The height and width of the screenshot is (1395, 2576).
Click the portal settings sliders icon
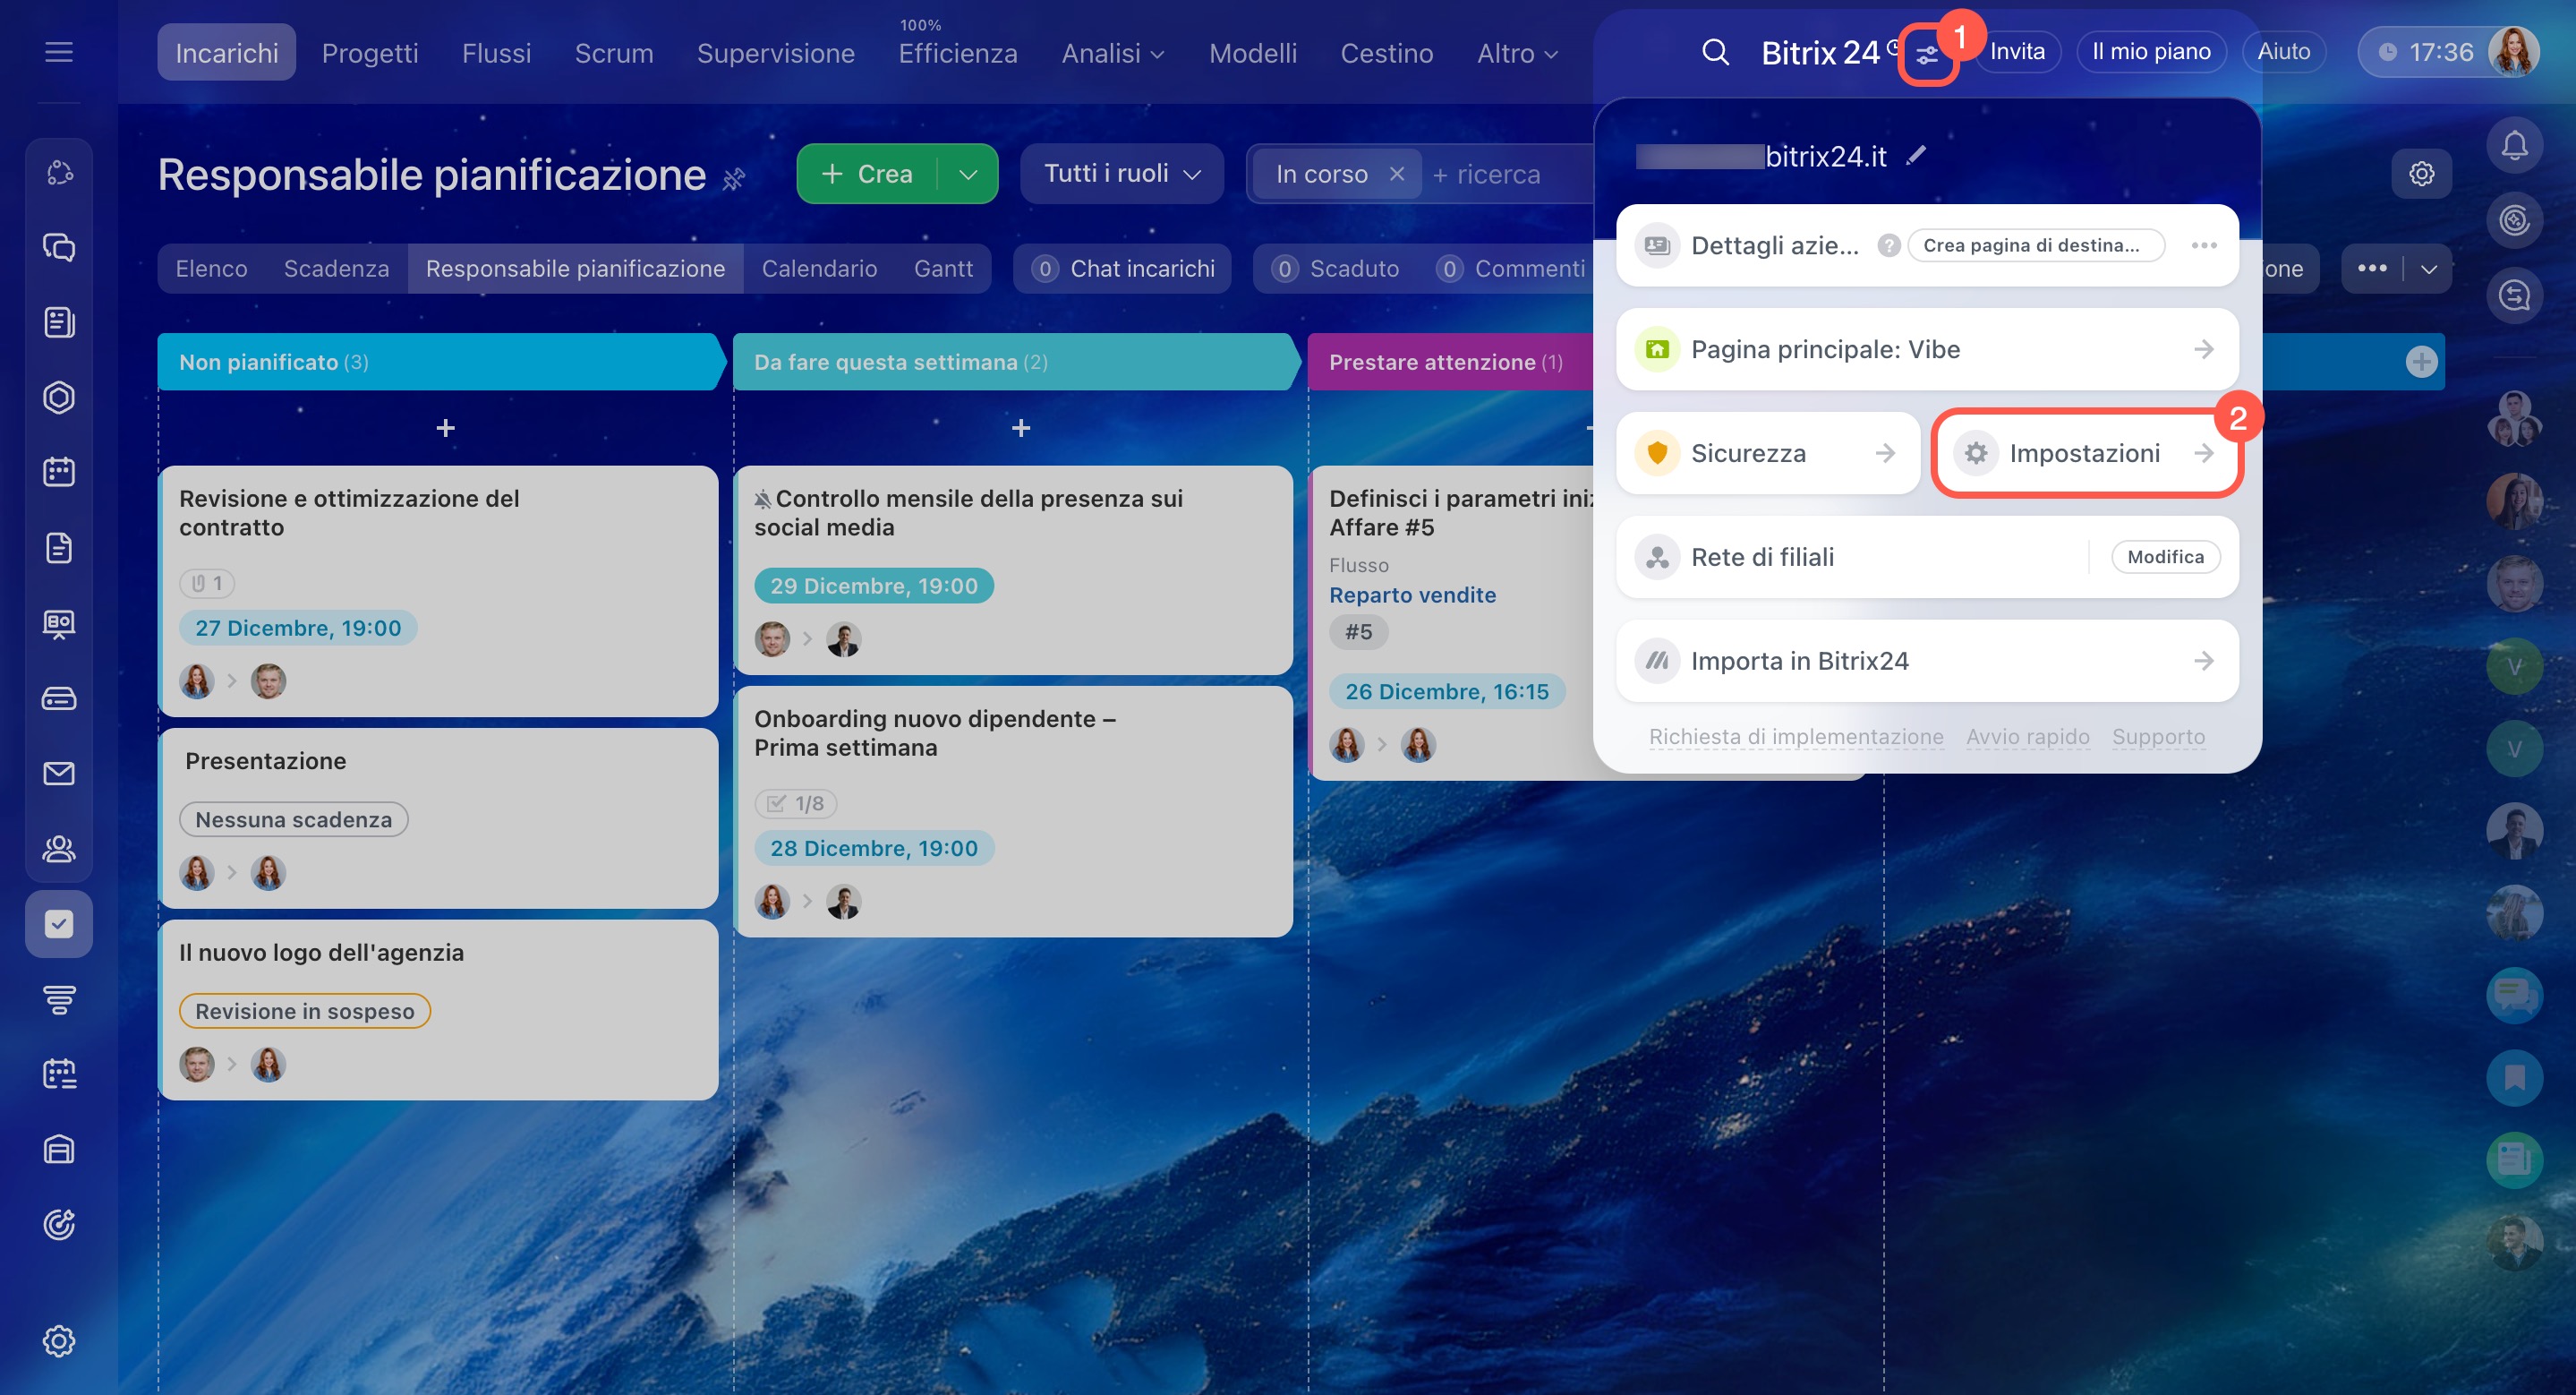click(x=1926, y=56)
